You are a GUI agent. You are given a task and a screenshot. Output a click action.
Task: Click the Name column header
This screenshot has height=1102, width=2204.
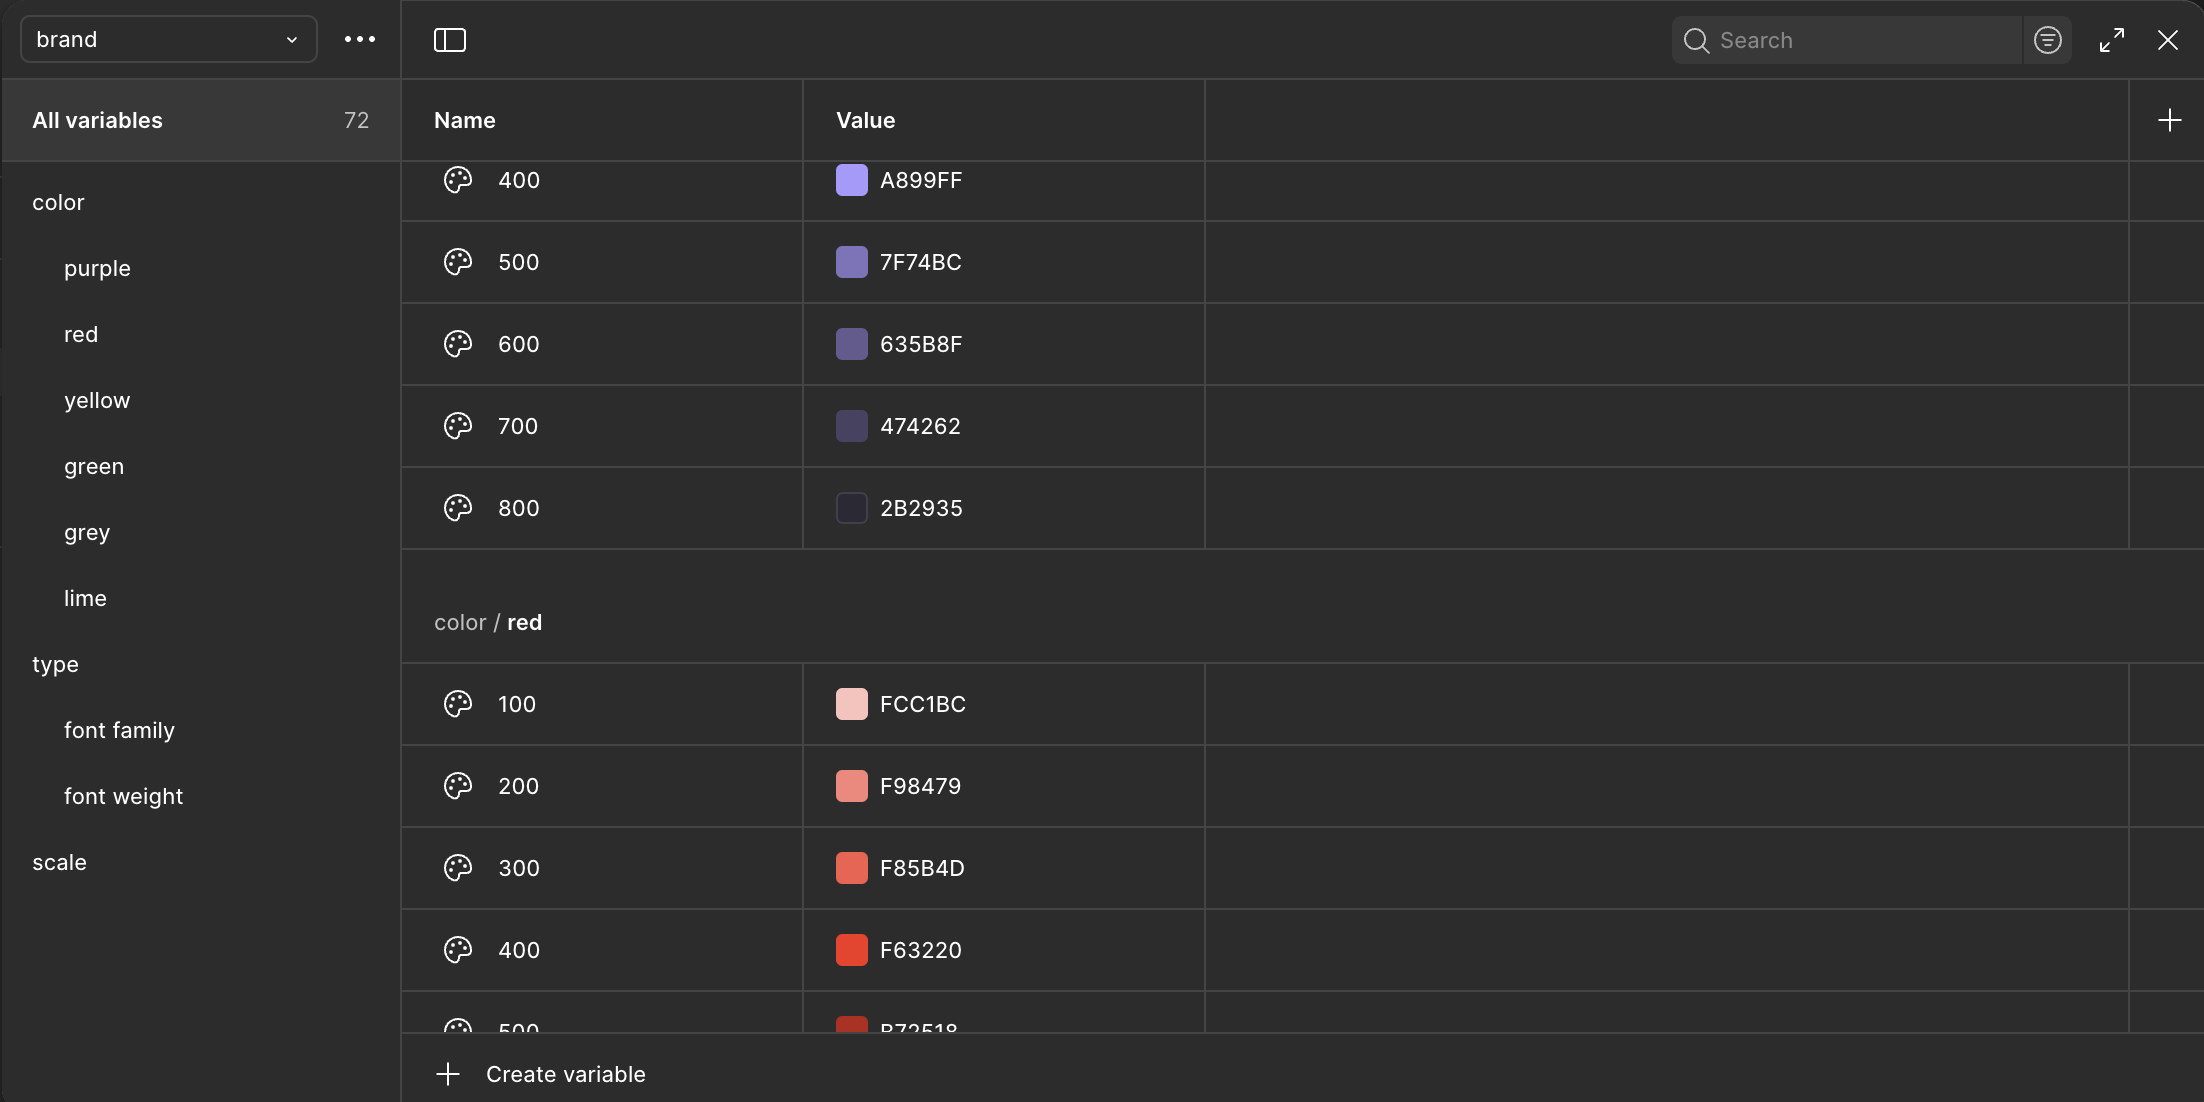[465, 121]
